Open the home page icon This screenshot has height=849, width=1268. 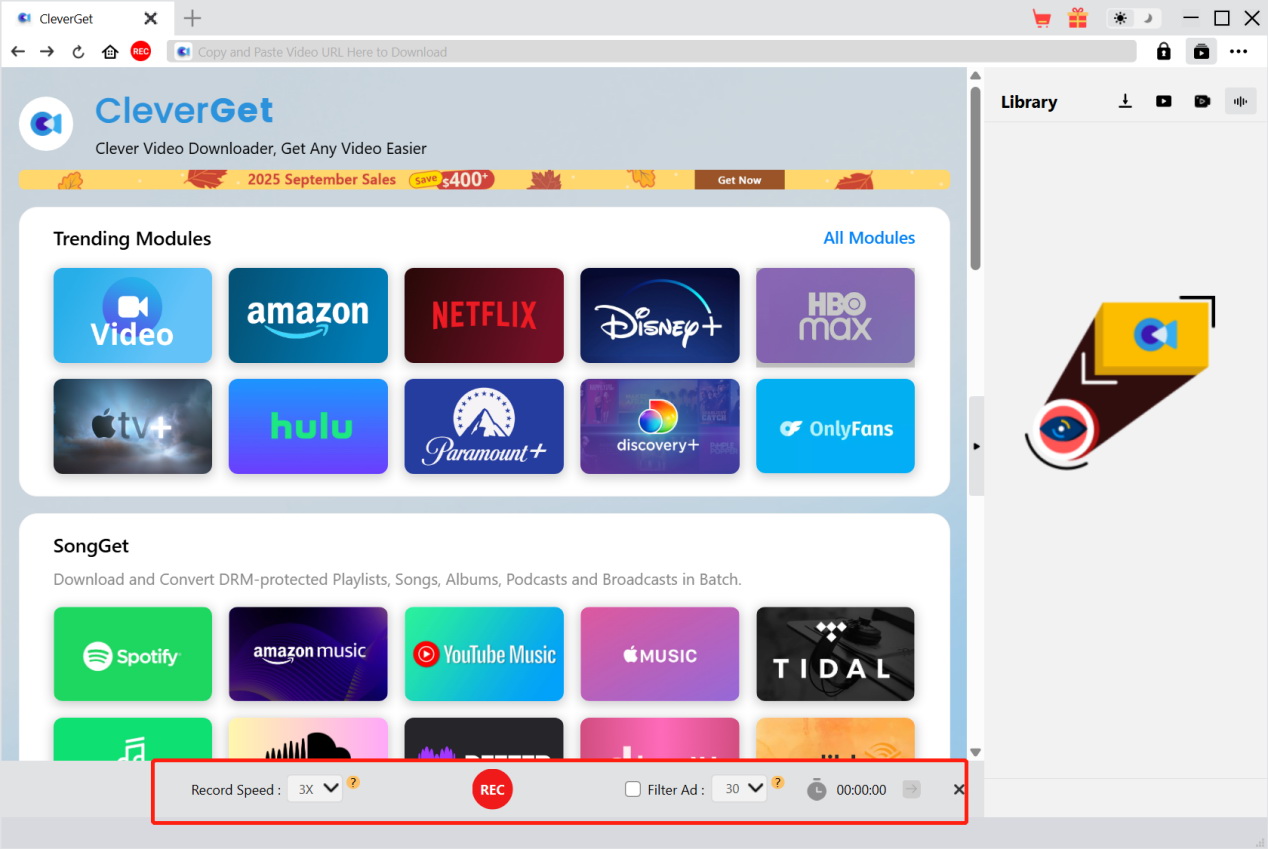(110, 51)
